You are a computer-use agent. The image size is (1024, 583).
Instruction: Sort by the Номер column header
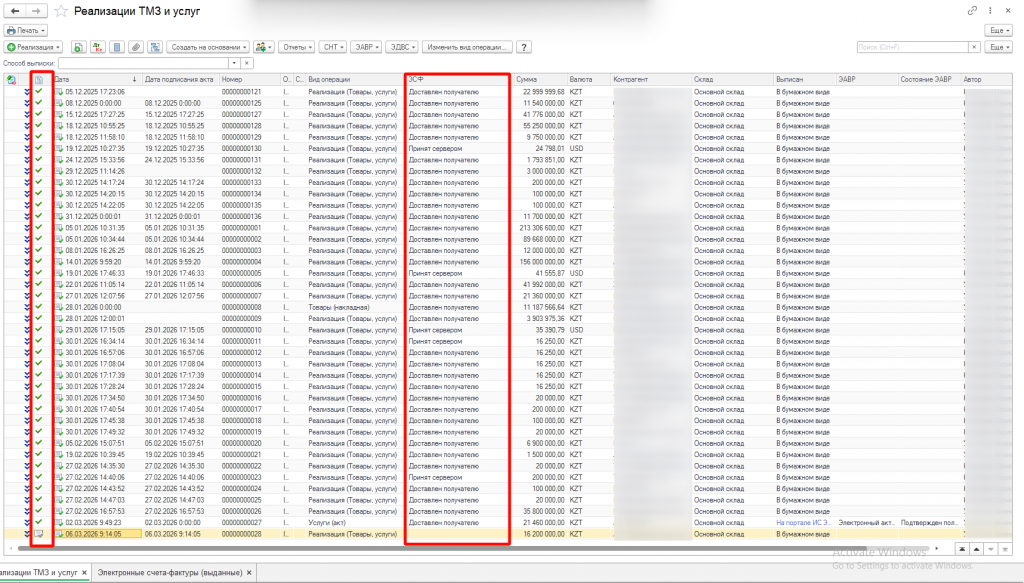pos(249,80)
